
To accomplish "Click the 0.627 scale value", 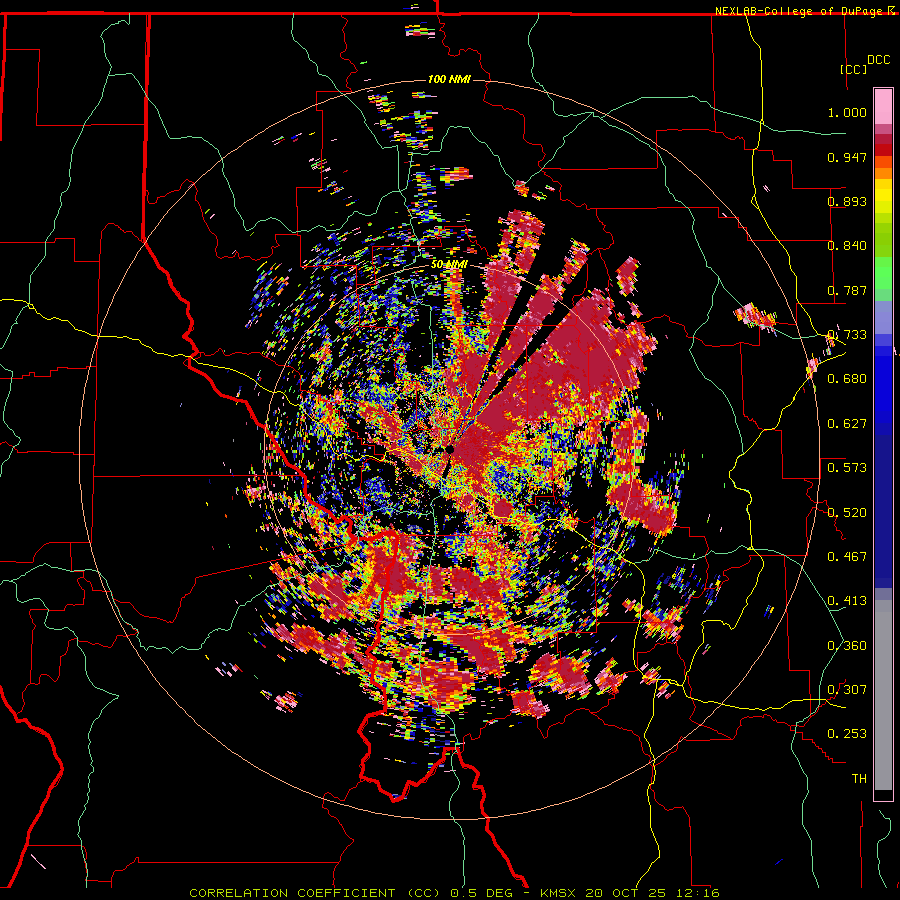I will (x=847, y=424).
